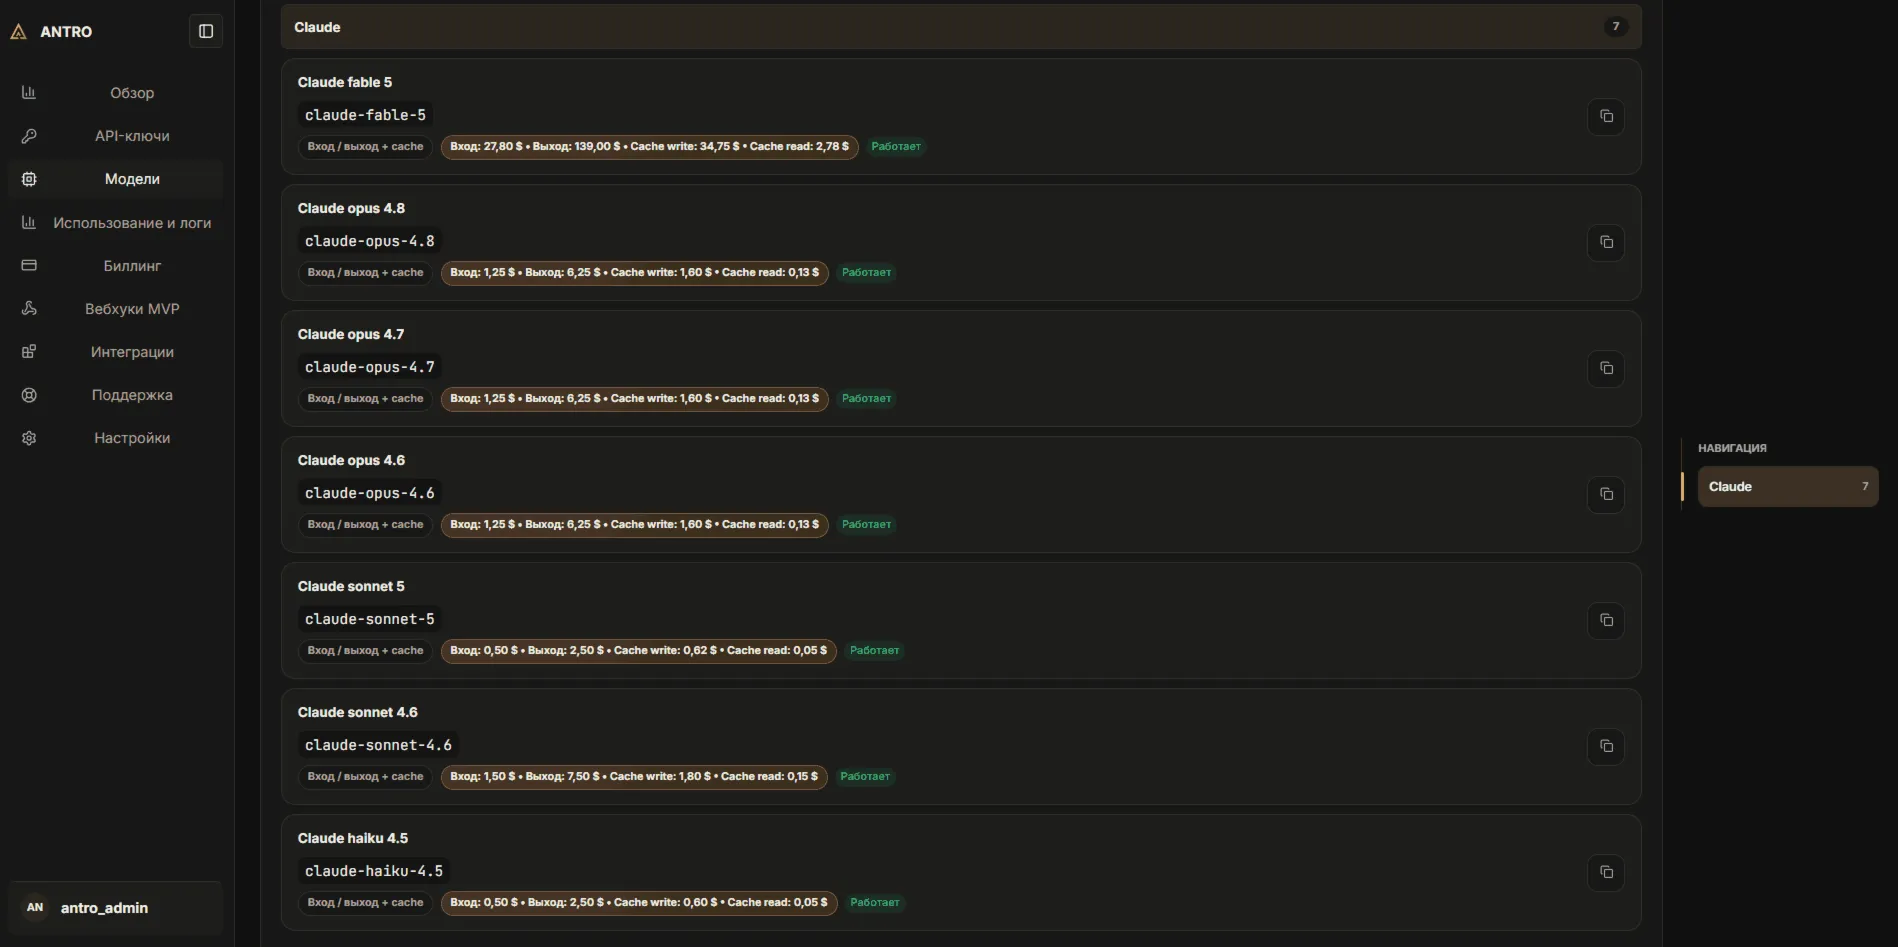Select the claude-opus-4.8 model ID text
This screenshot has height=947, width=1898.
pos(370,241)
